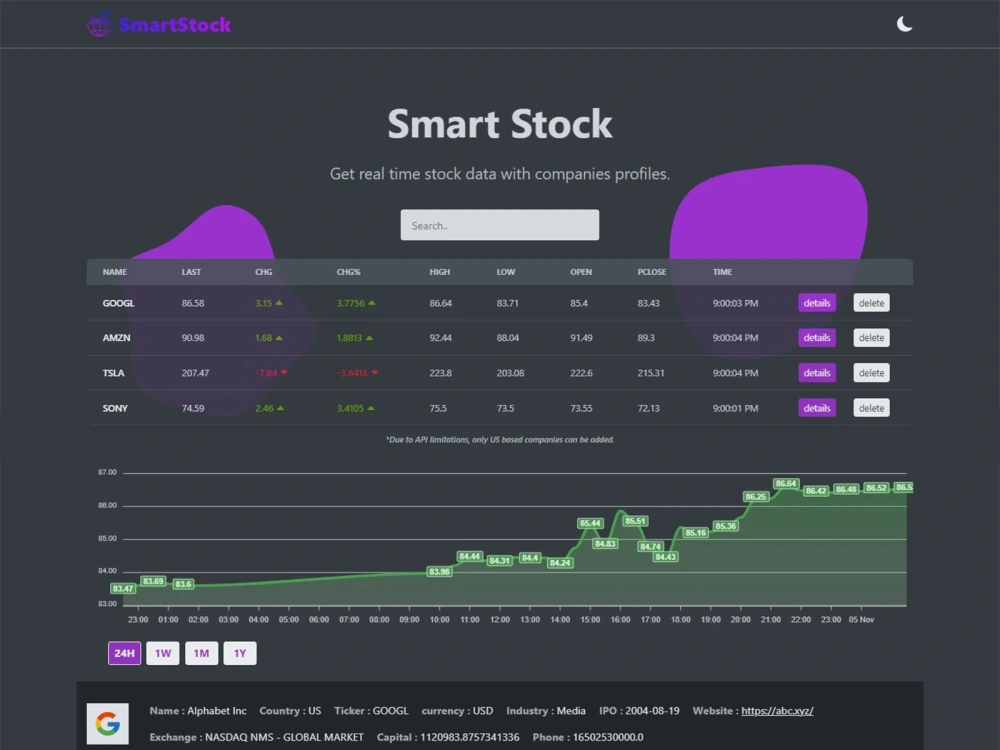Click the green up arrow beside 3.4105
Screen dimensions: 1000x750
(371, 408)
